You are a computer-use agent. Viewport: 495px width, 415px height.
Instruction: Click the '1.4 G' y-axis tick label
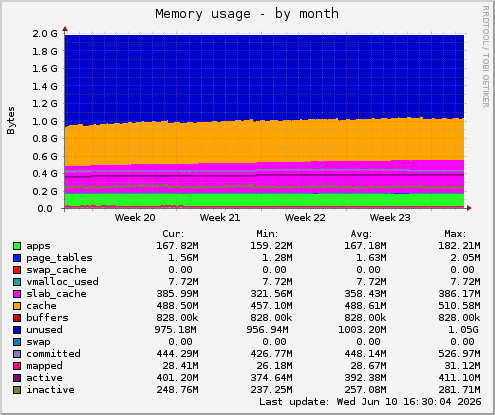point(45,86)
